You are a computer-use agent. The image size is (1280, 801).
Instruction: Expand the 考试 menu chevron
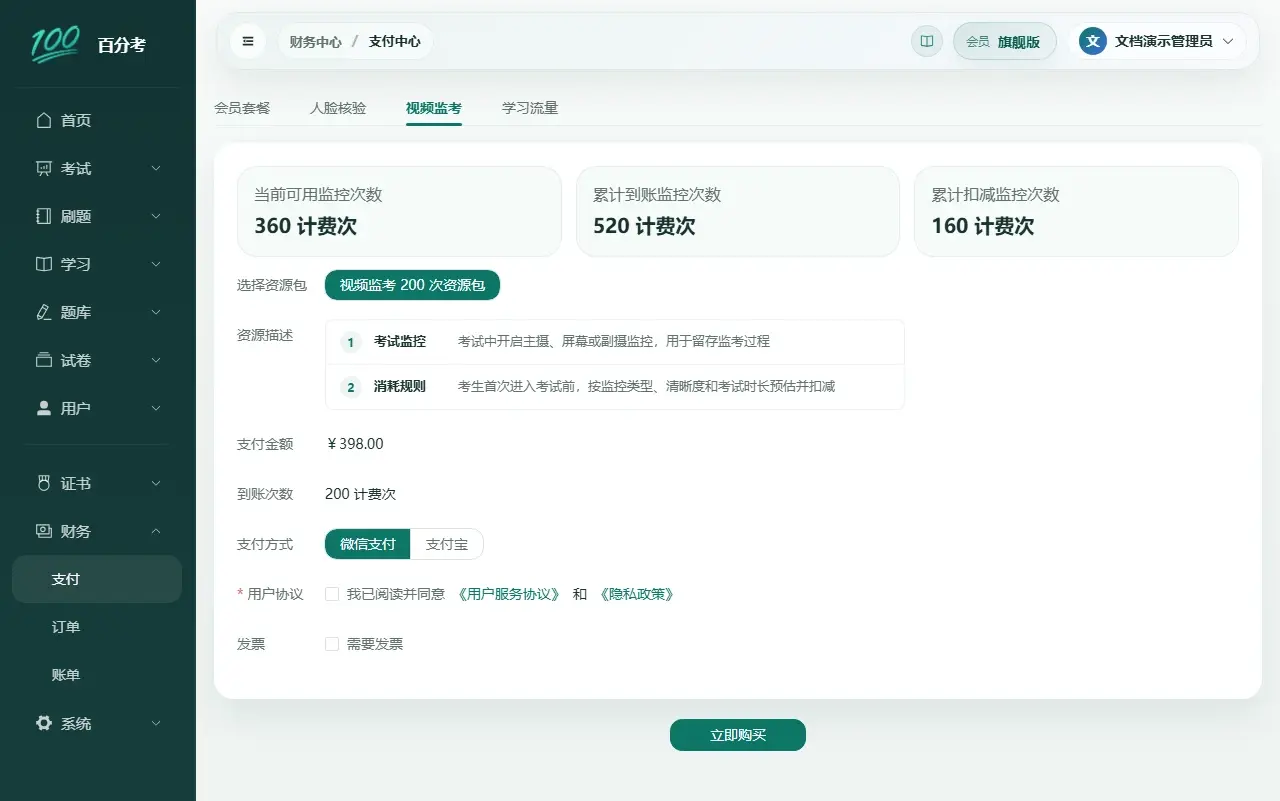(x=156, y=168)
